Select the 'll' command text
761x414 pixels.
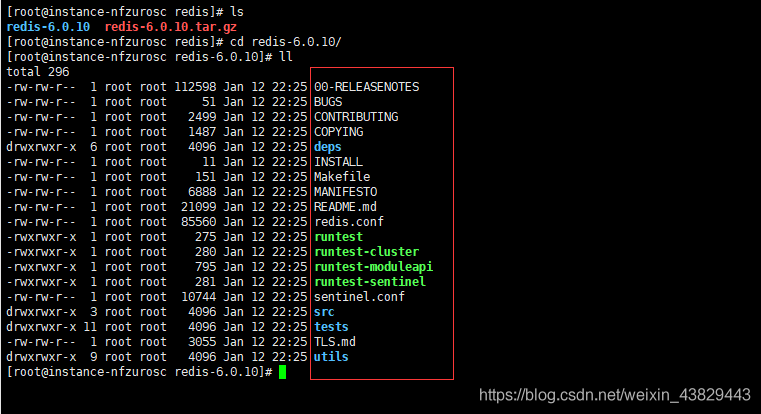pyautogui.click(x=286, y=57)
